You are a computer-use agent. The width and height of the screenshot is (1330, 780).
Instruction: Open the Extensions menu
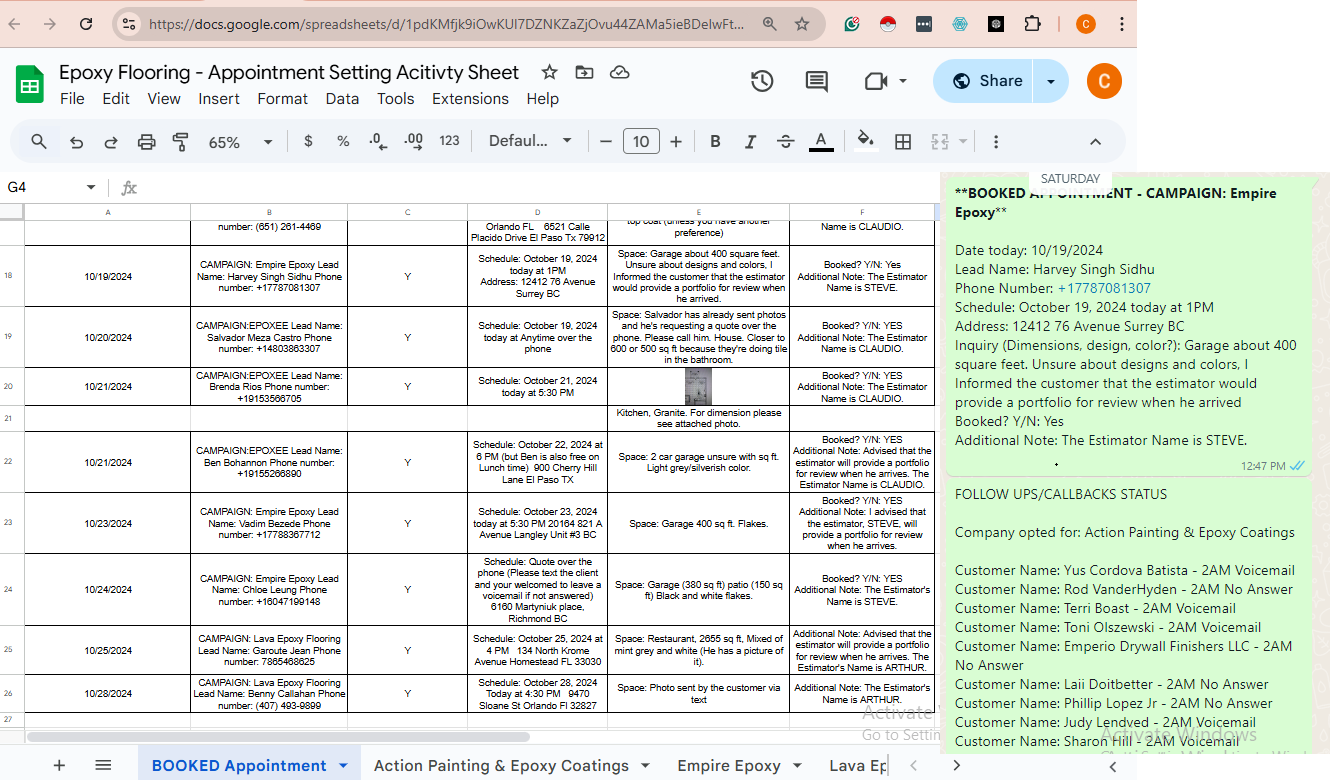[x=470, y=99]
